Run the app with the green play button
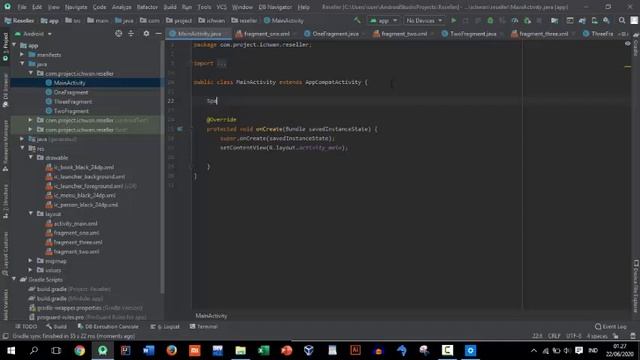The height and width of the screenshot is (360, 640). point(453,20)
